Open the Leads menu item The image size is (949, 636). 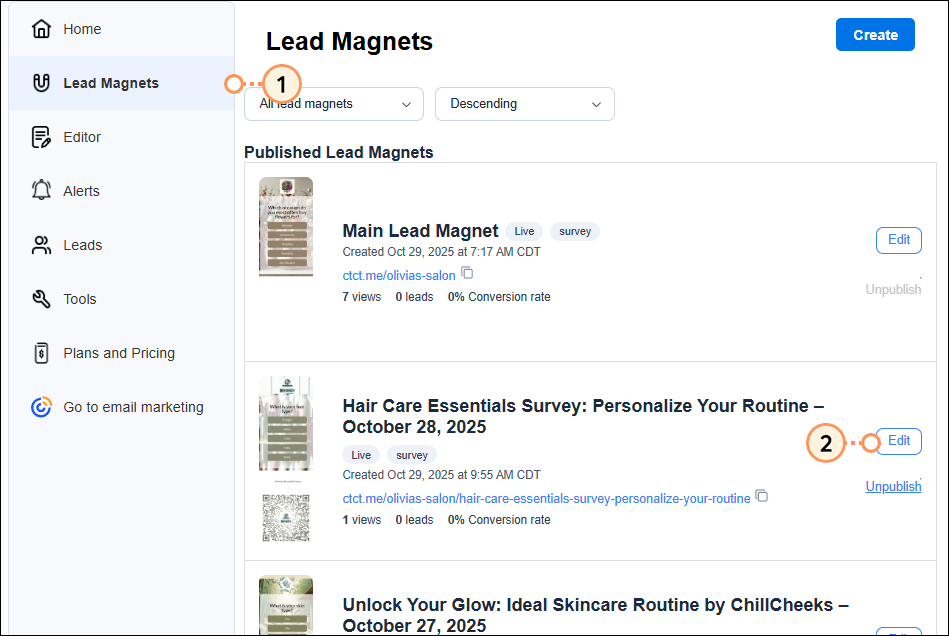82,245
